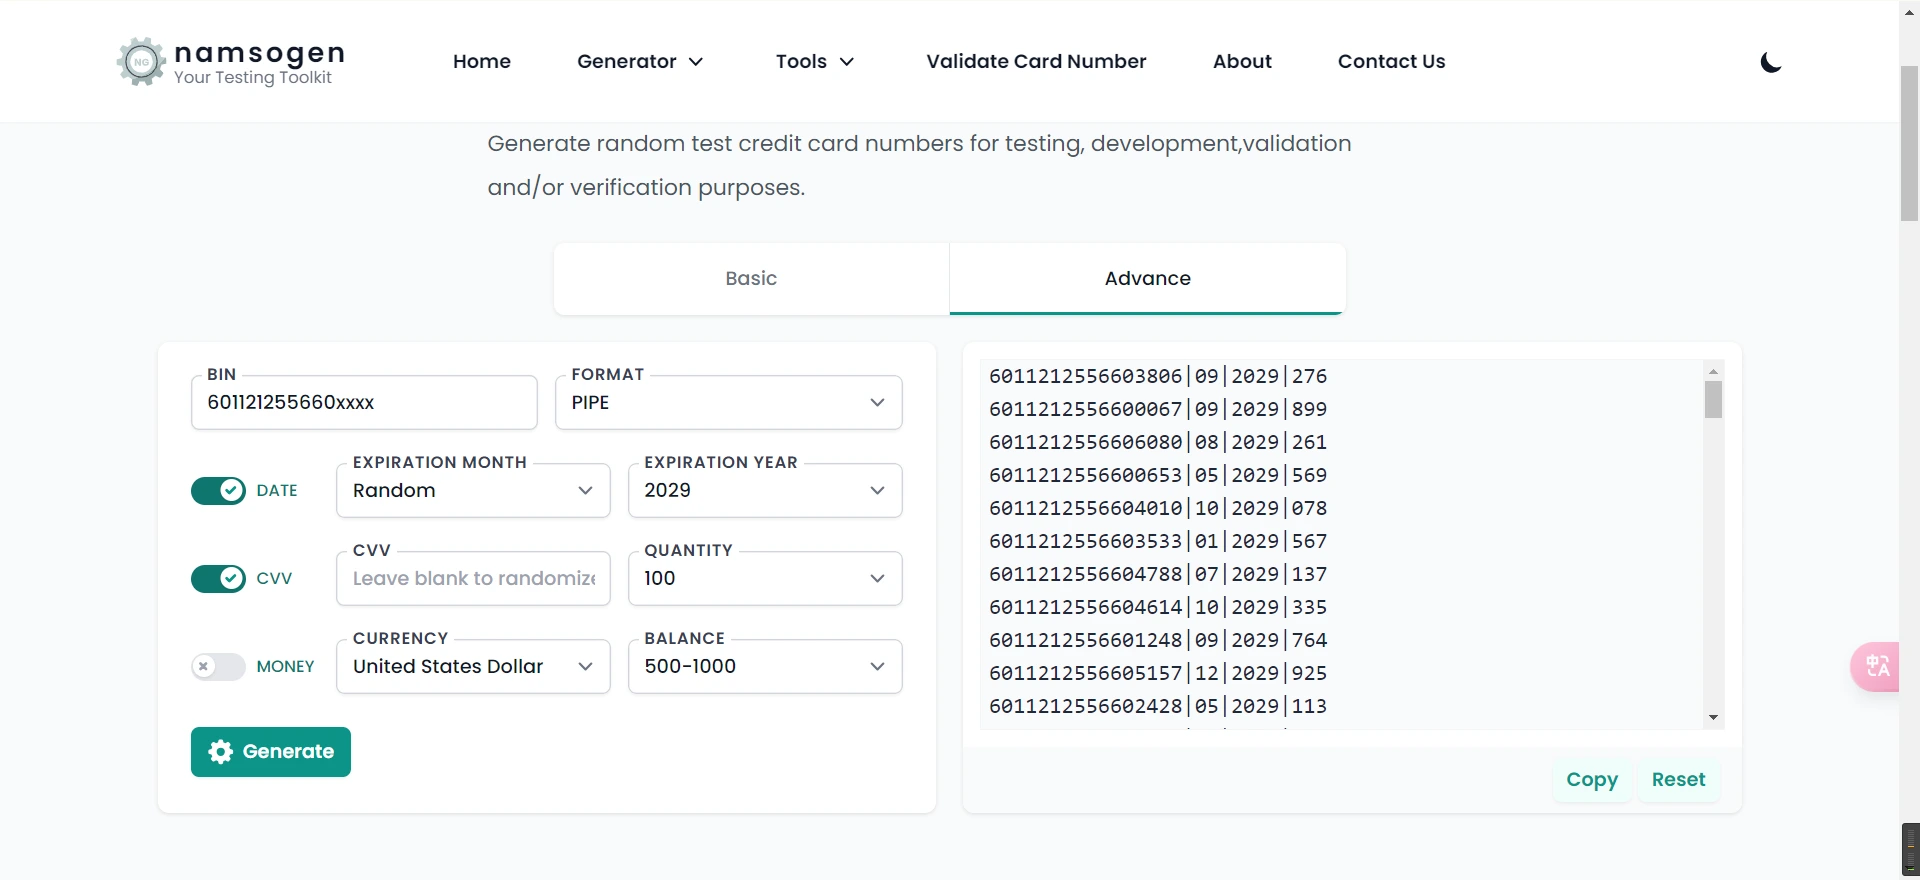Enable the MONEY toggle switch

click(x=218, y=667)
